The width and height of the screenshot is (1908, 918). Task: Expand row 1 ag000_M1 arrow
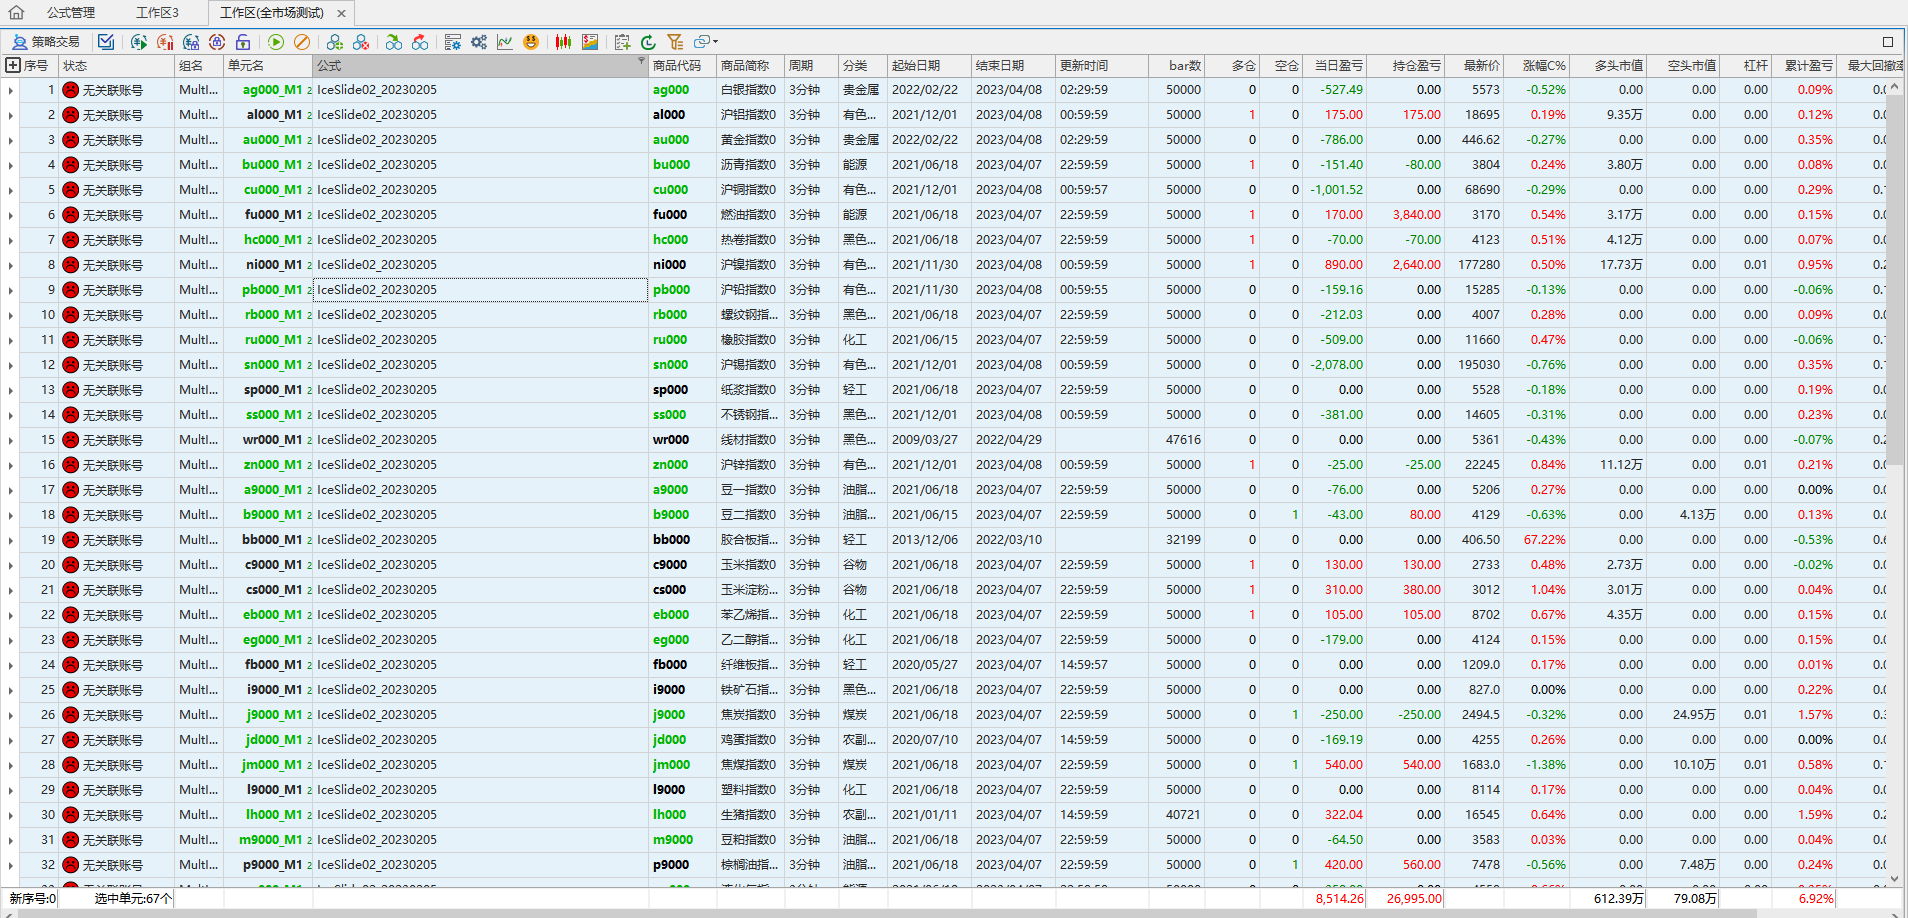pos(11,91)
